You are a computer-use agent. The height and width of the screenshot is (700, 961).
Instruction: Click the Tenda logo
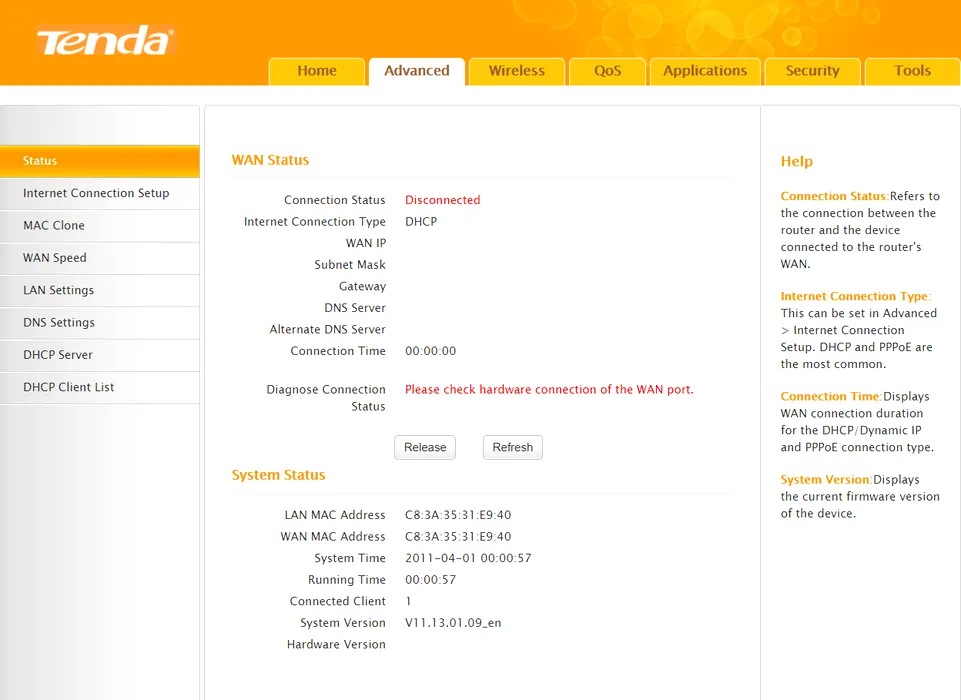click(x=106, y=41)
